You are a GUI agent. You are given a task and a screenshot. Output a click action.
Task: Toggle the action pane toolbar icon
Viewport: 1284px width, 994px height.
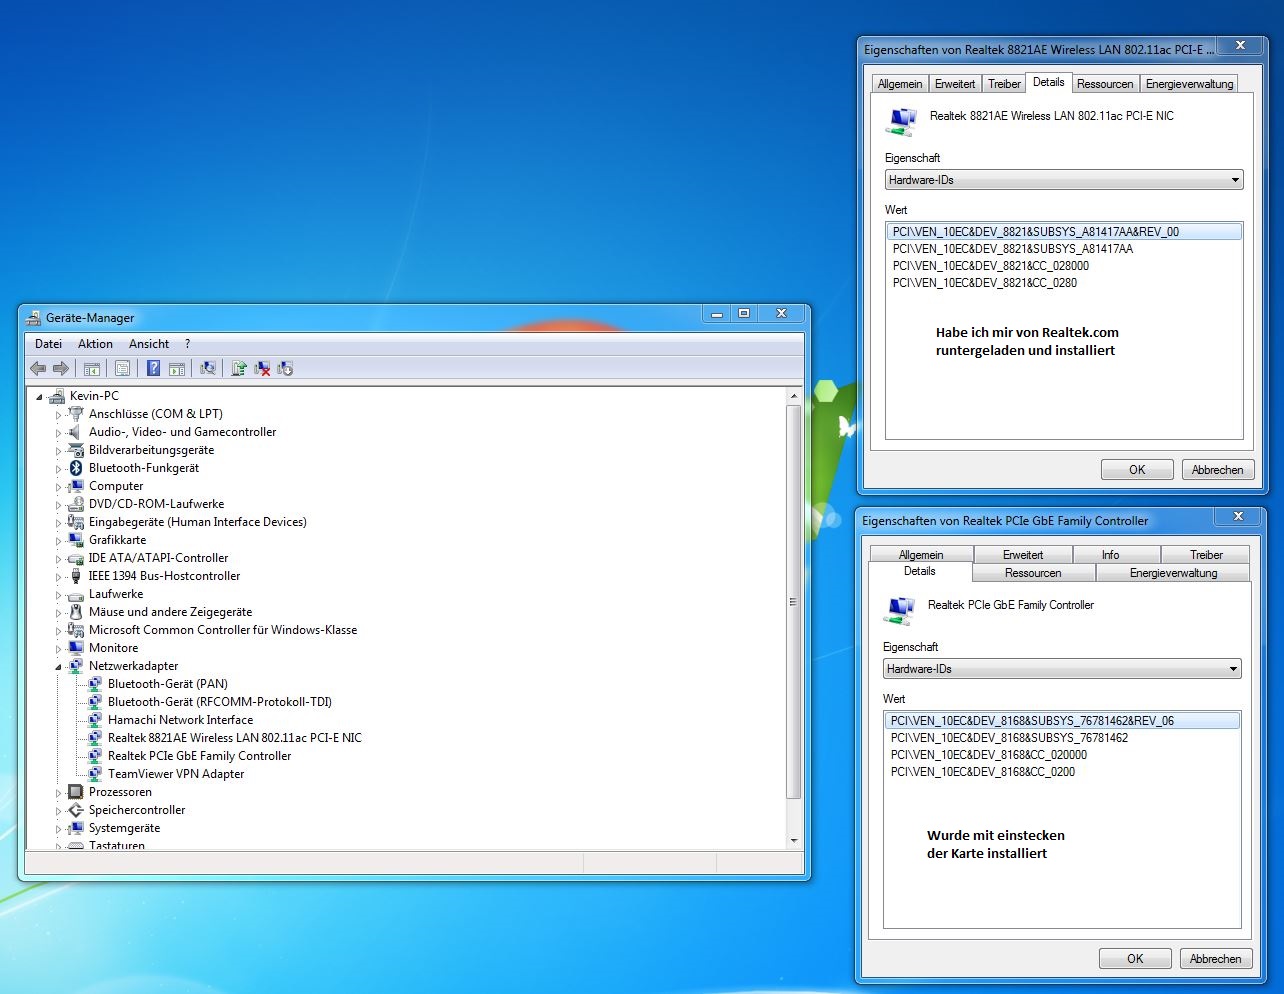(x=177, y=368)
